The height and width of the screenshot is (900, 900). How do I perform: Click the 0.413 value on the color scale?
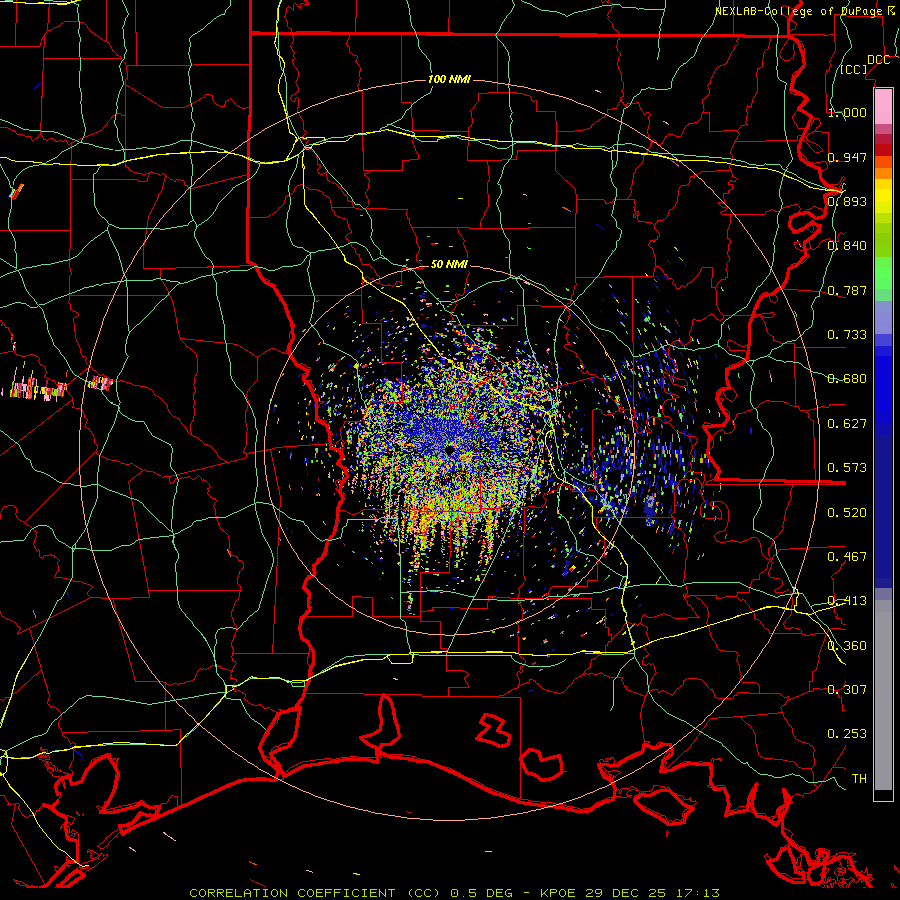click(847, 601)
